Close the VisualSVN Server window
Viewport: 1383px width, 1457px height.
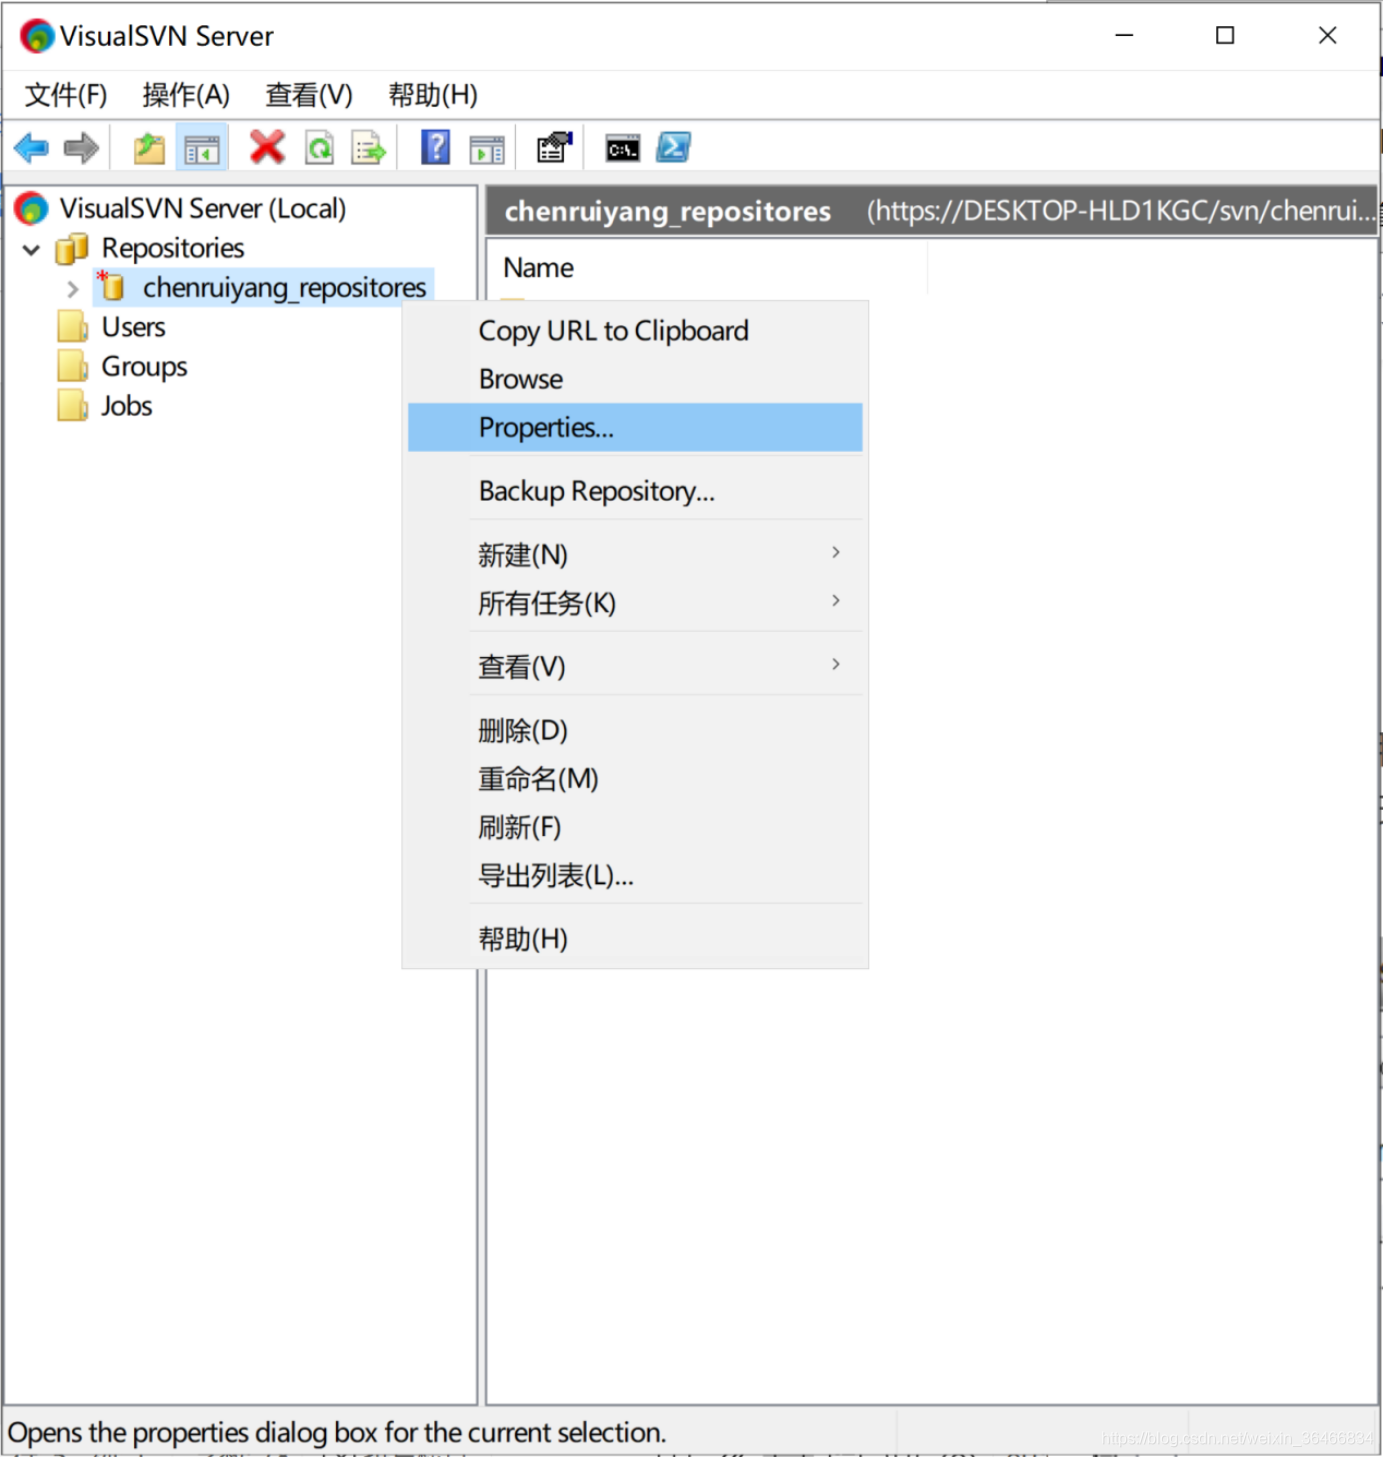pos(1328,35)
